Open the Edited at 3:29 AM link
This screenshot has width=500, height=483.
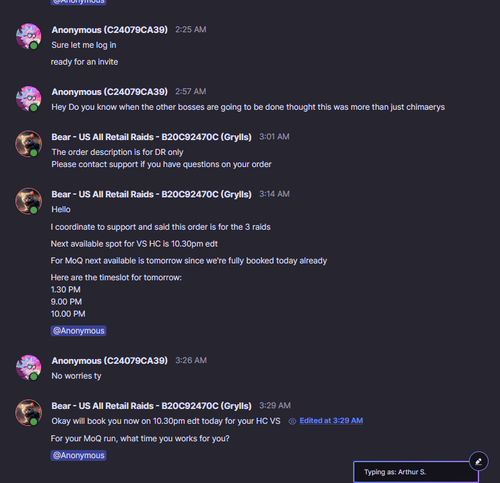[x=331, y=421]
